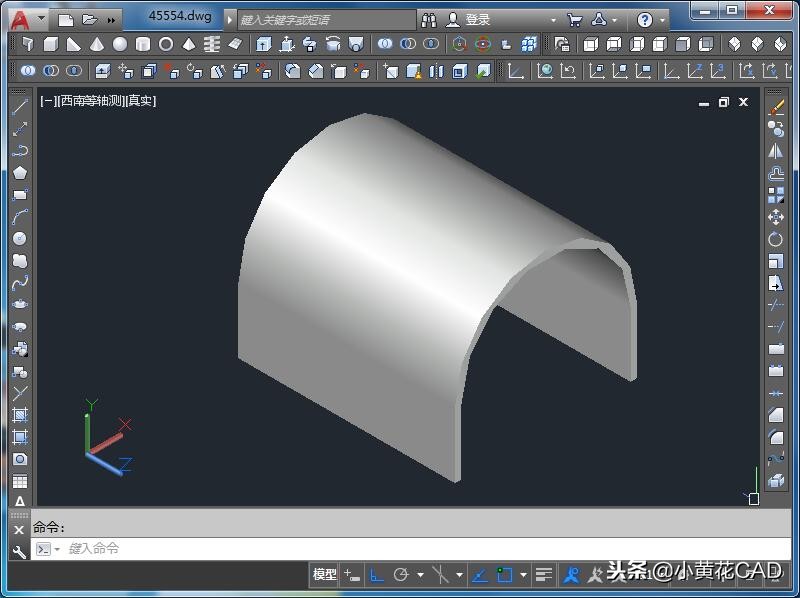
Task: Expand the object snap options arrow
Action: coord(523,575)
